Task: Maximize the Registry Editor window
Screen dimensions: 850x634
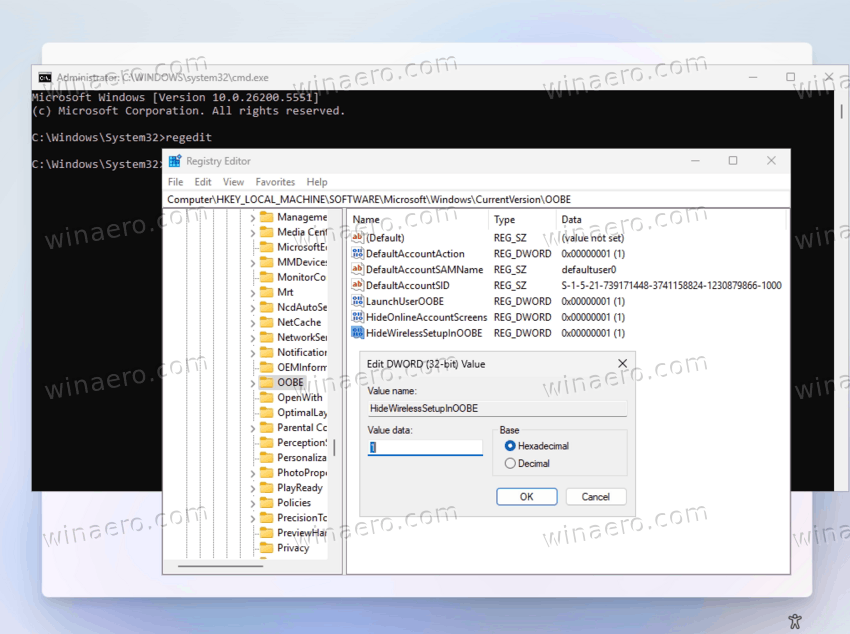Action: pos(733,160)
